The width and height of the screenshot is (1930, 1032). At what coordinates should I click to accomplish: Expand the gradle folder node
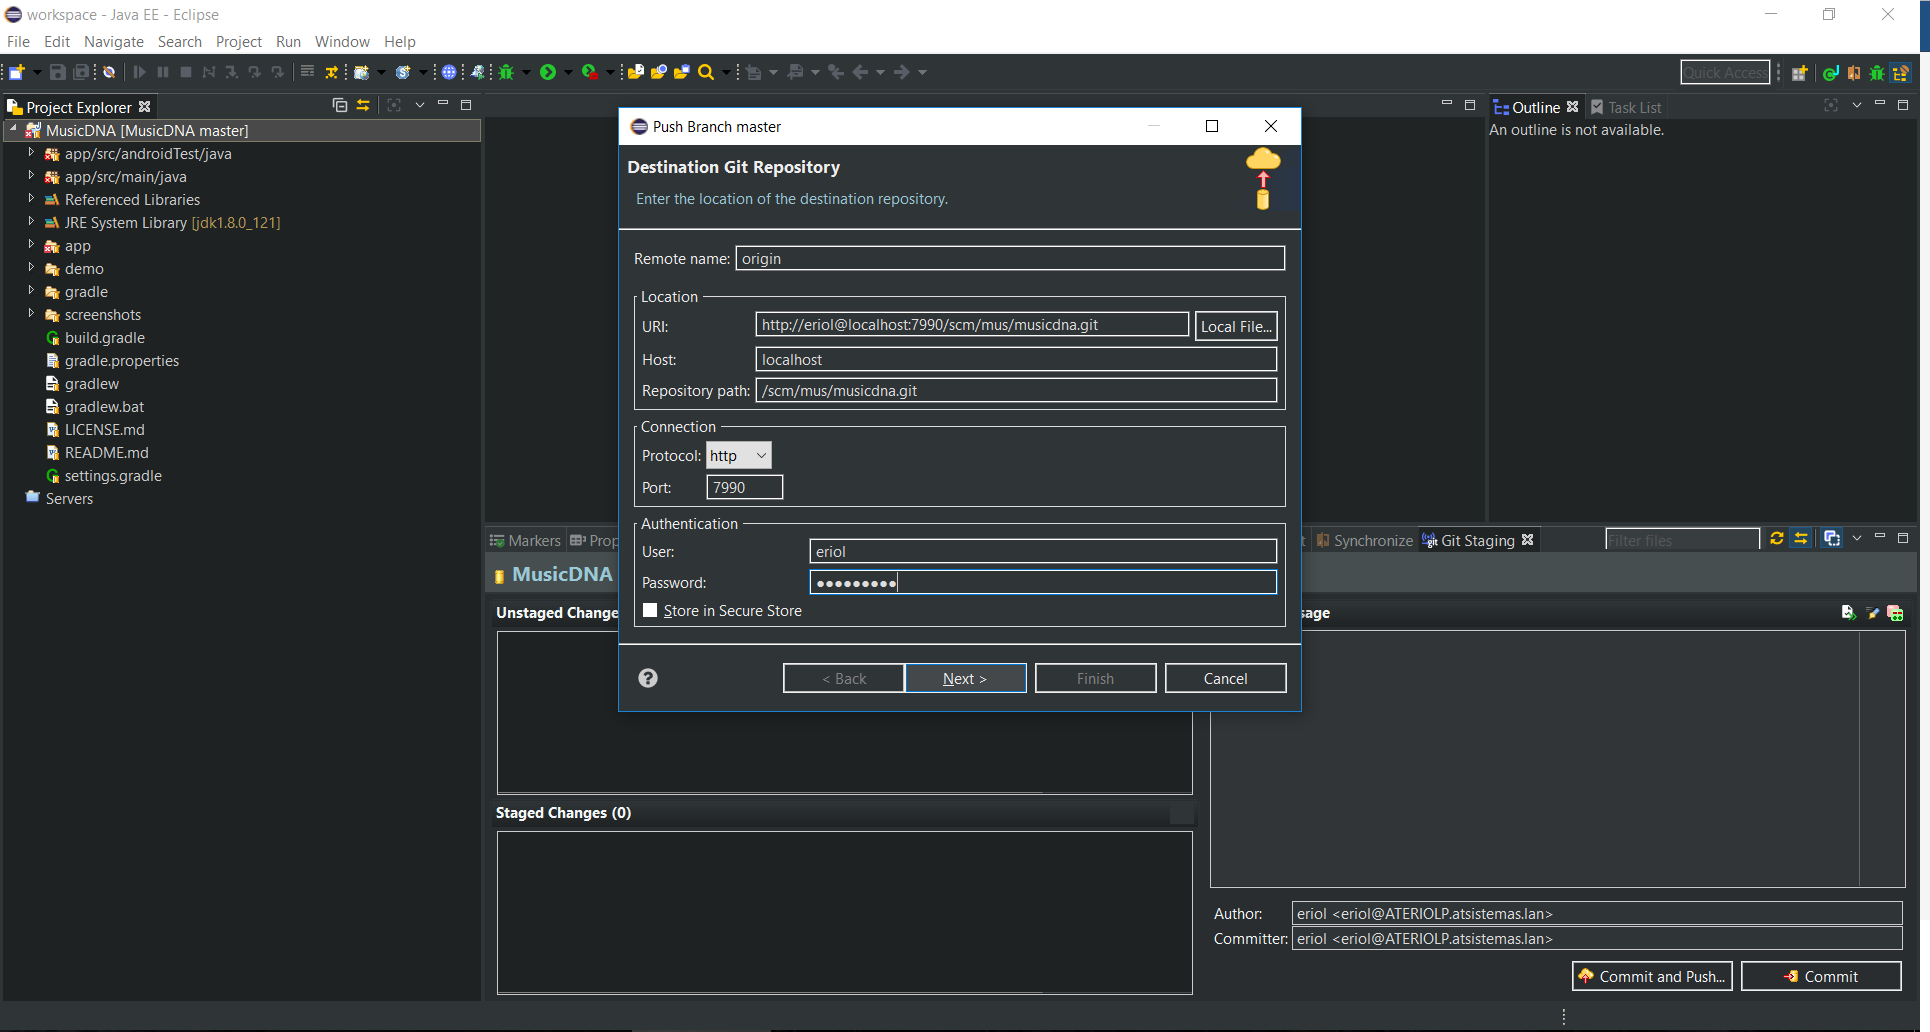[31, 291]
